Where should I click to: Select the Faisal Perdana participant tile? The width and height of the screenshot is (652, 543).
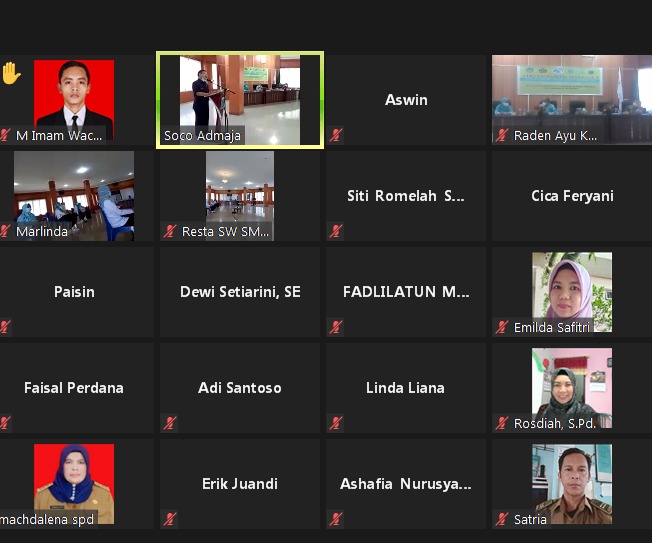(74, 388)
